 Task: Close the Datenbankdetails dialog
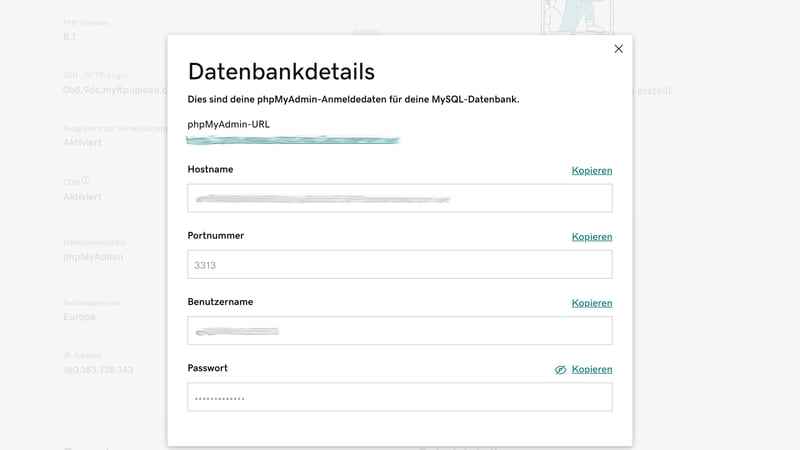point(618,49)
